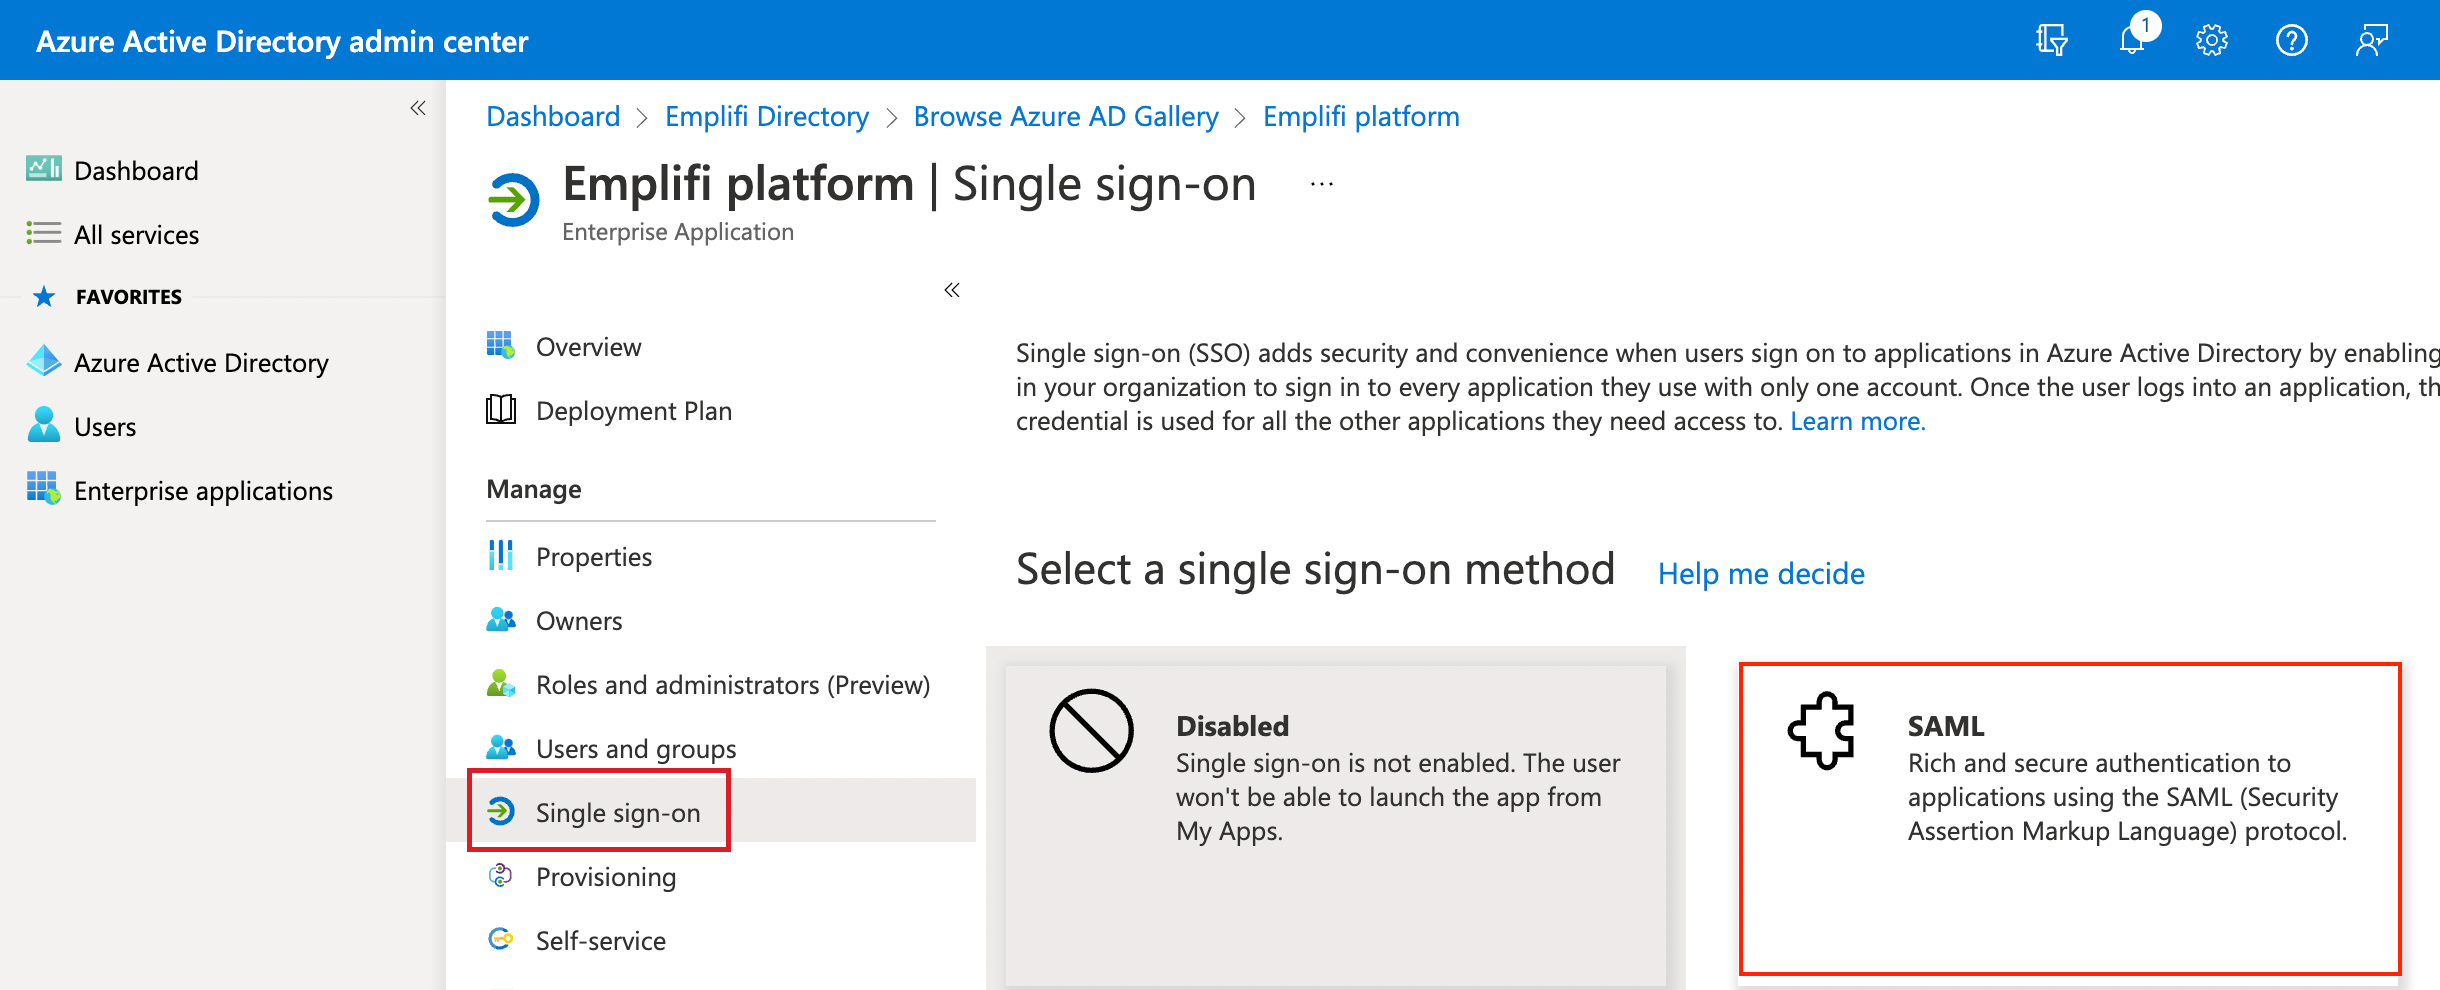Click the Help me decide link
Screen dimensions: 2440x990
point(1760,573)
